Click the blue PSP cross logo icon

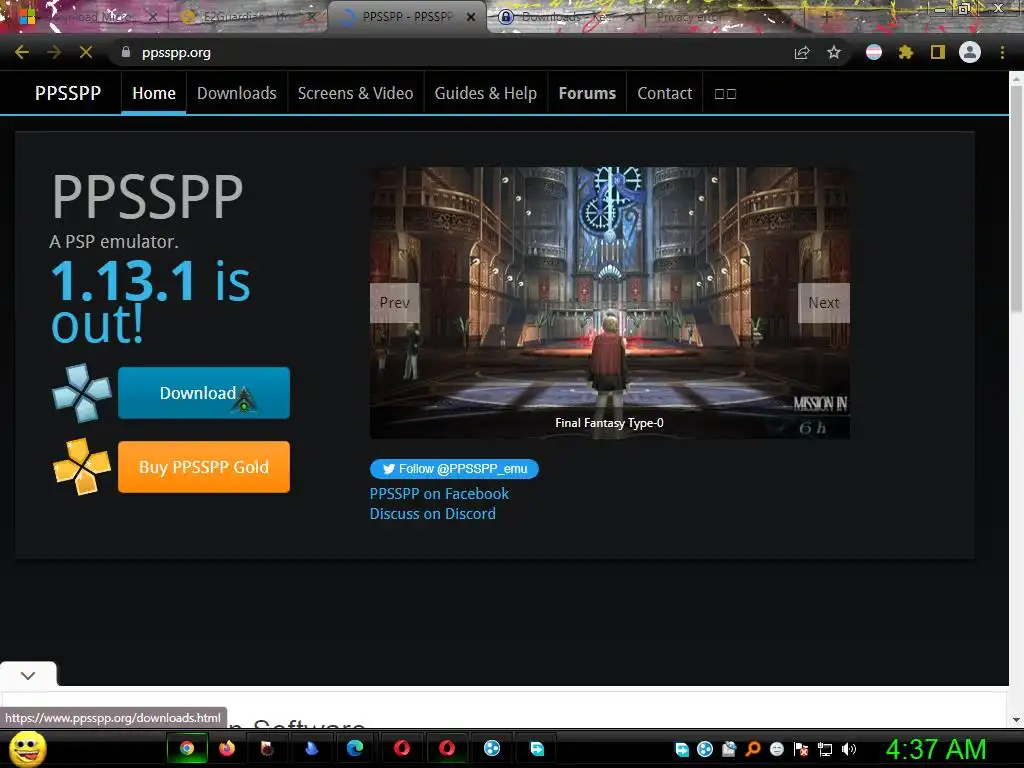pyautogui.click(x=82, y=392)
